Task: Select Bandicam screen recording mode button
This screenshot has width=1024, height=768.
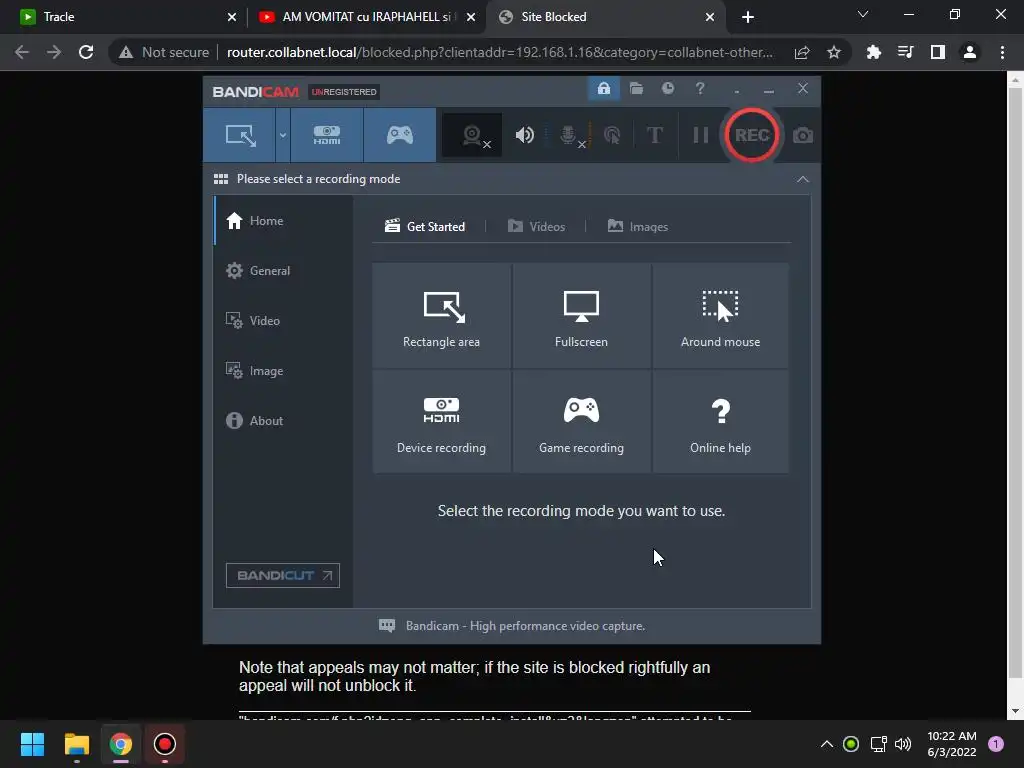Action: click(240, 135)
